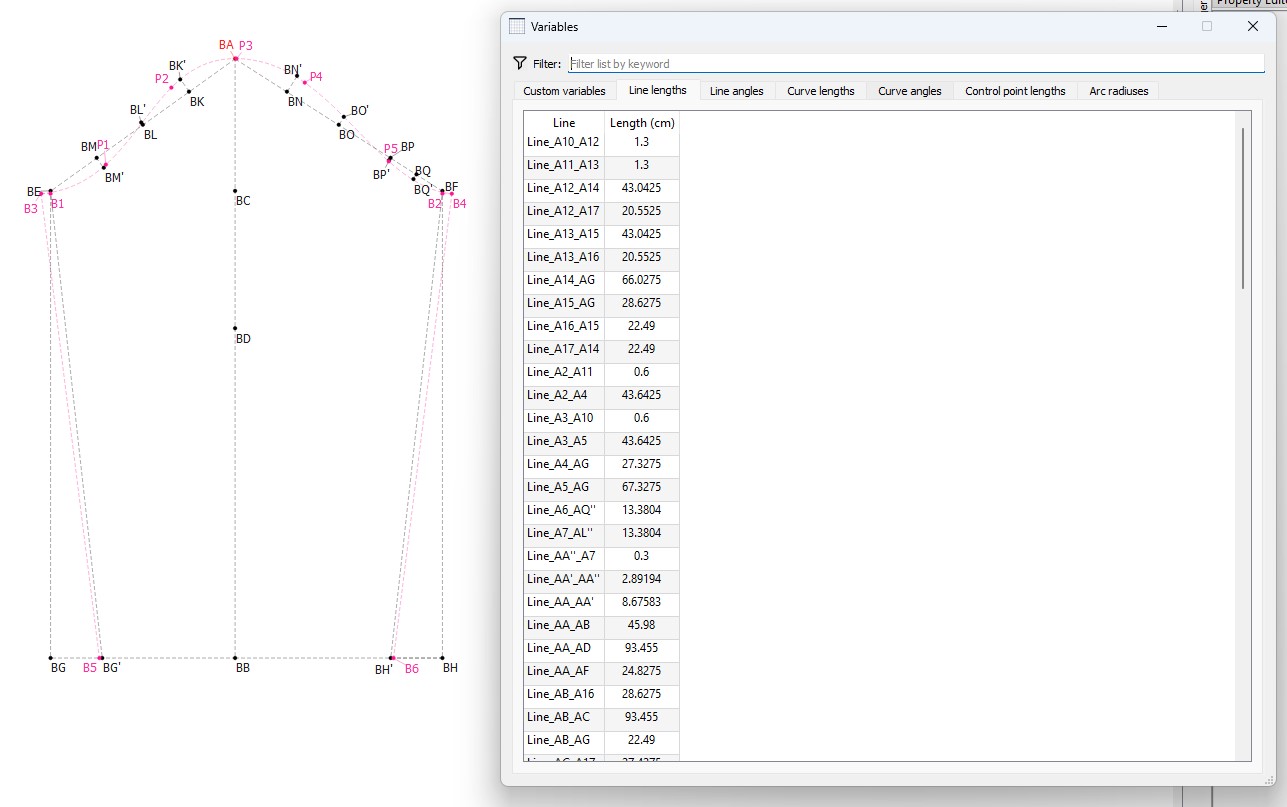Select the Line_A2_A11 row
Viewport: 1287px width, 807px height.
601,372
